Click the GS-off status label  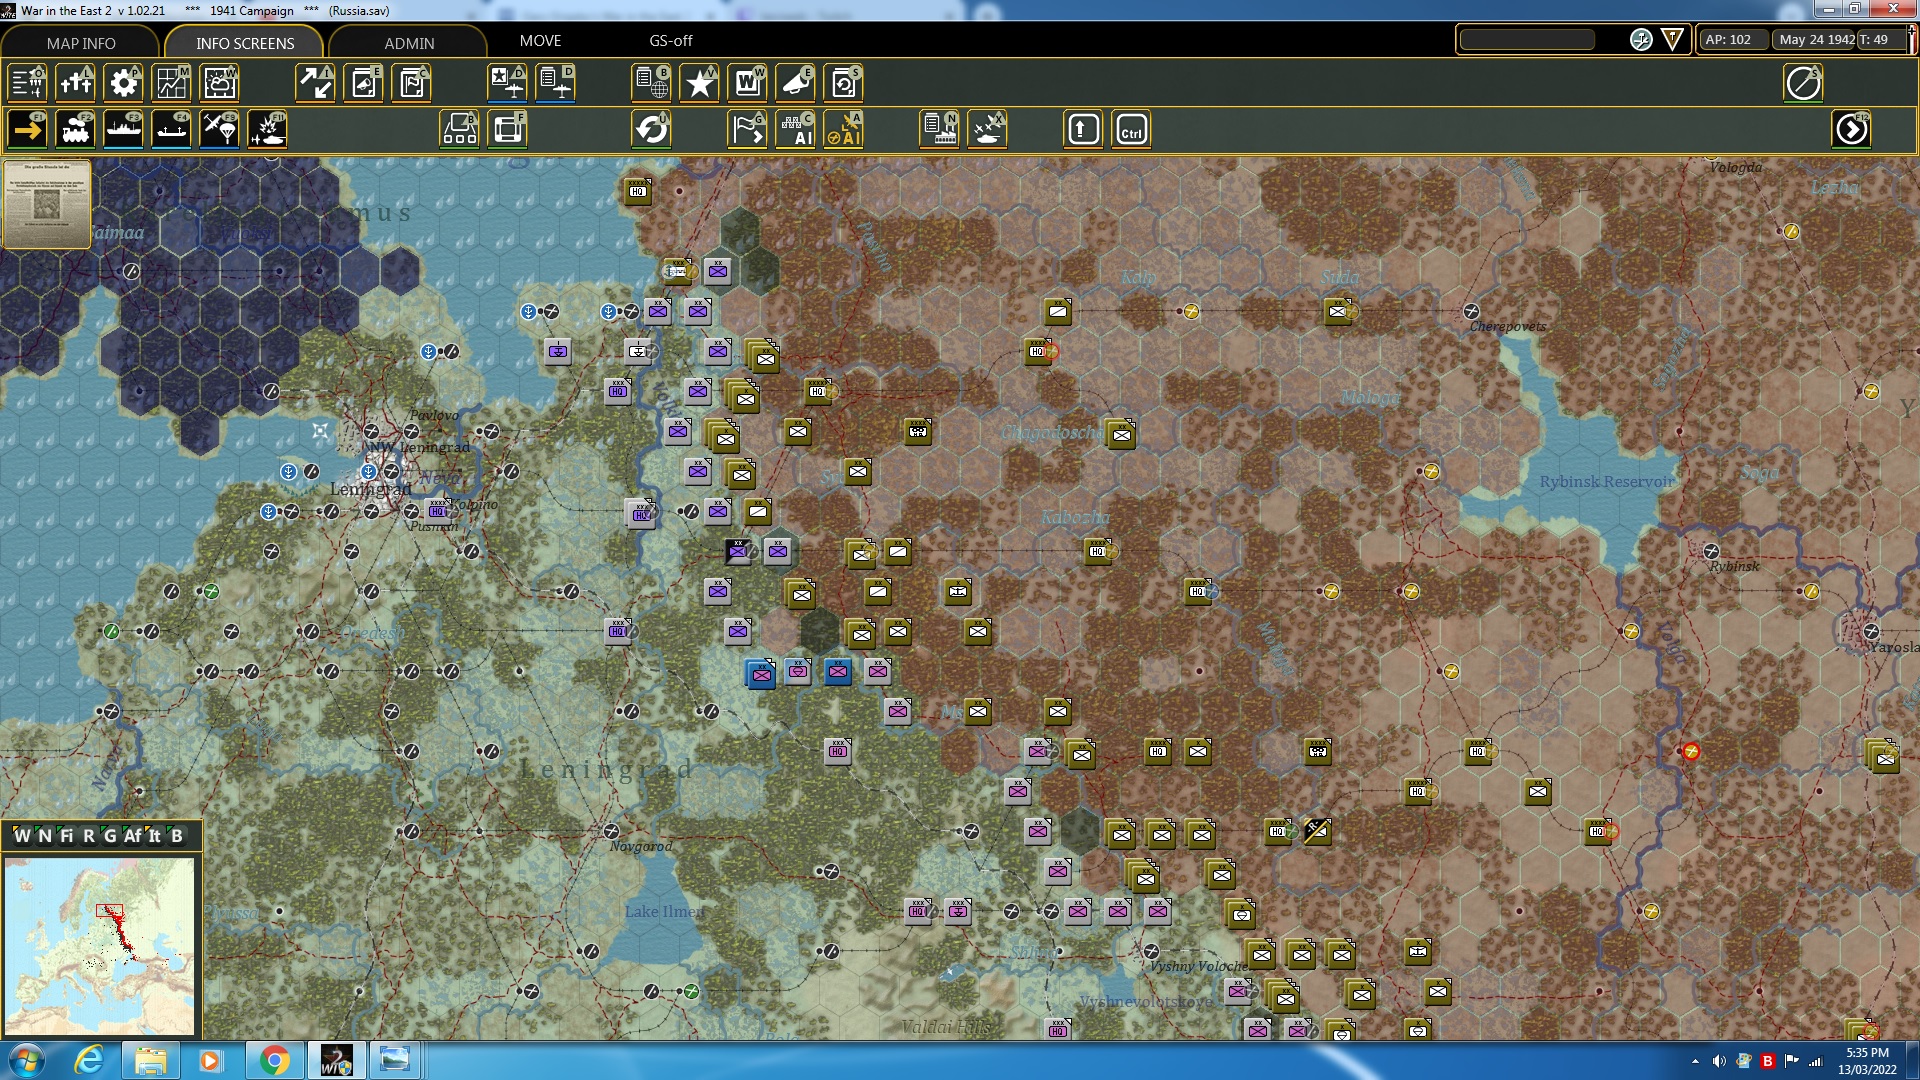click(670, 41)
